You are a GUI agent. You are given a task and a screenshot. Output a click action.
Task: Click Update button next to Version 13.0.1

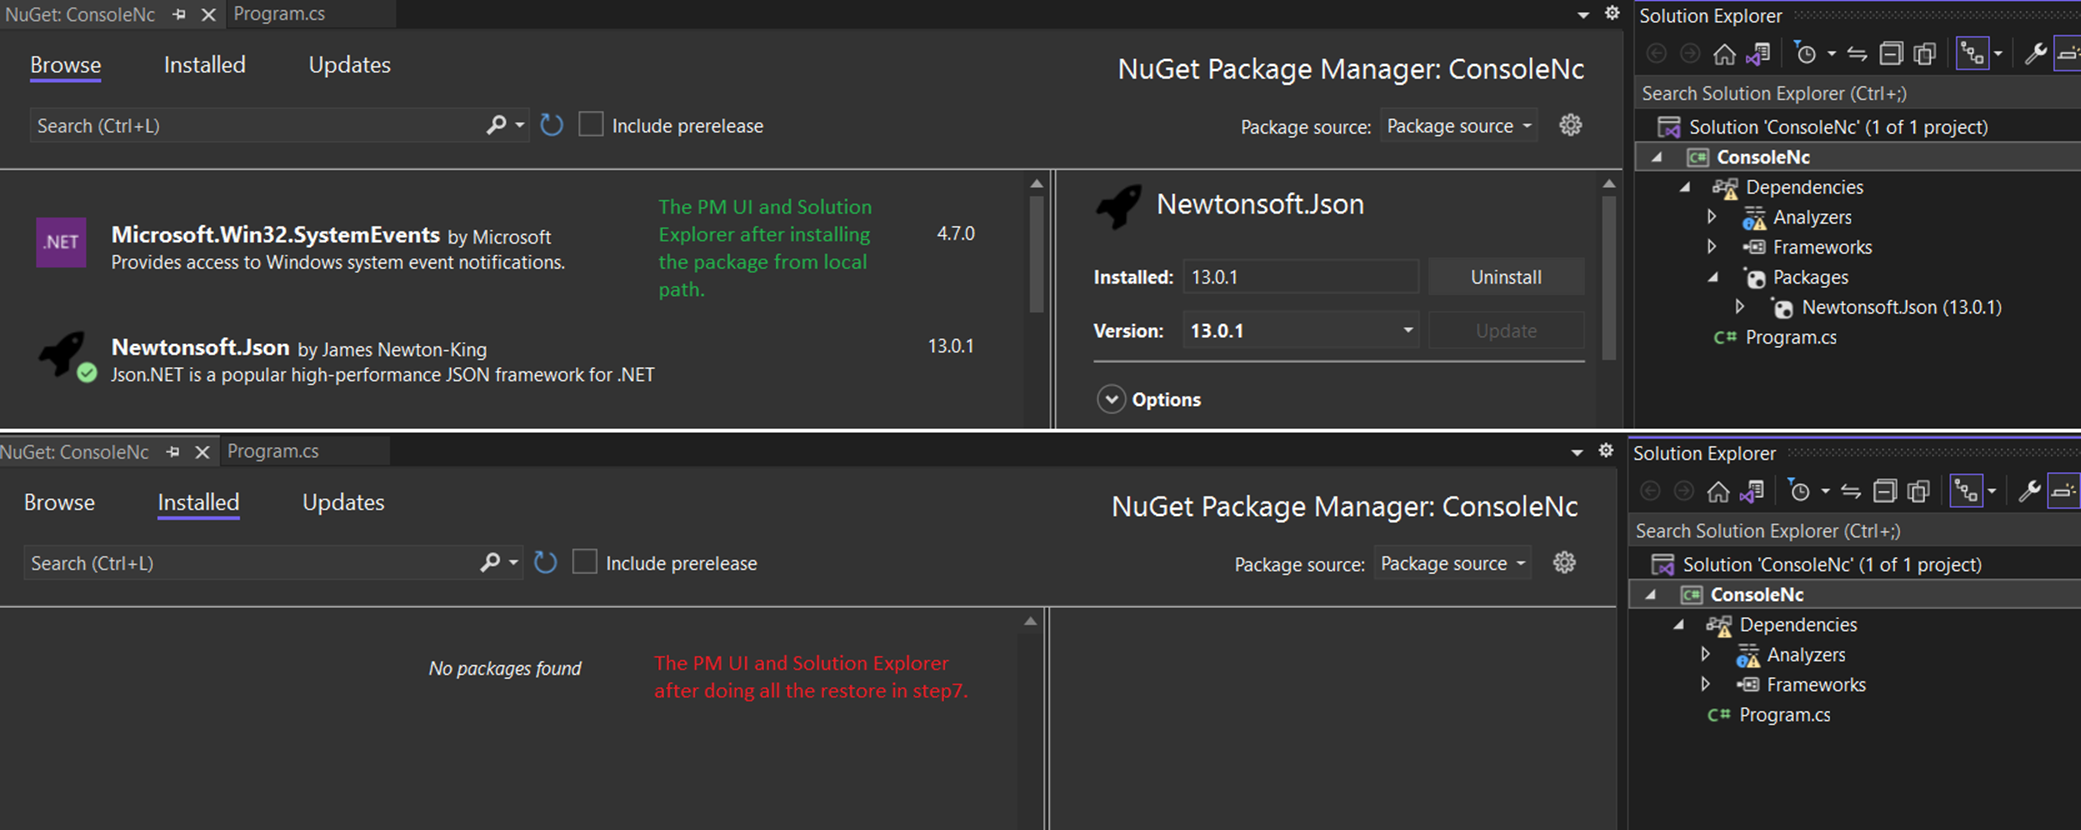(1506, 331)
